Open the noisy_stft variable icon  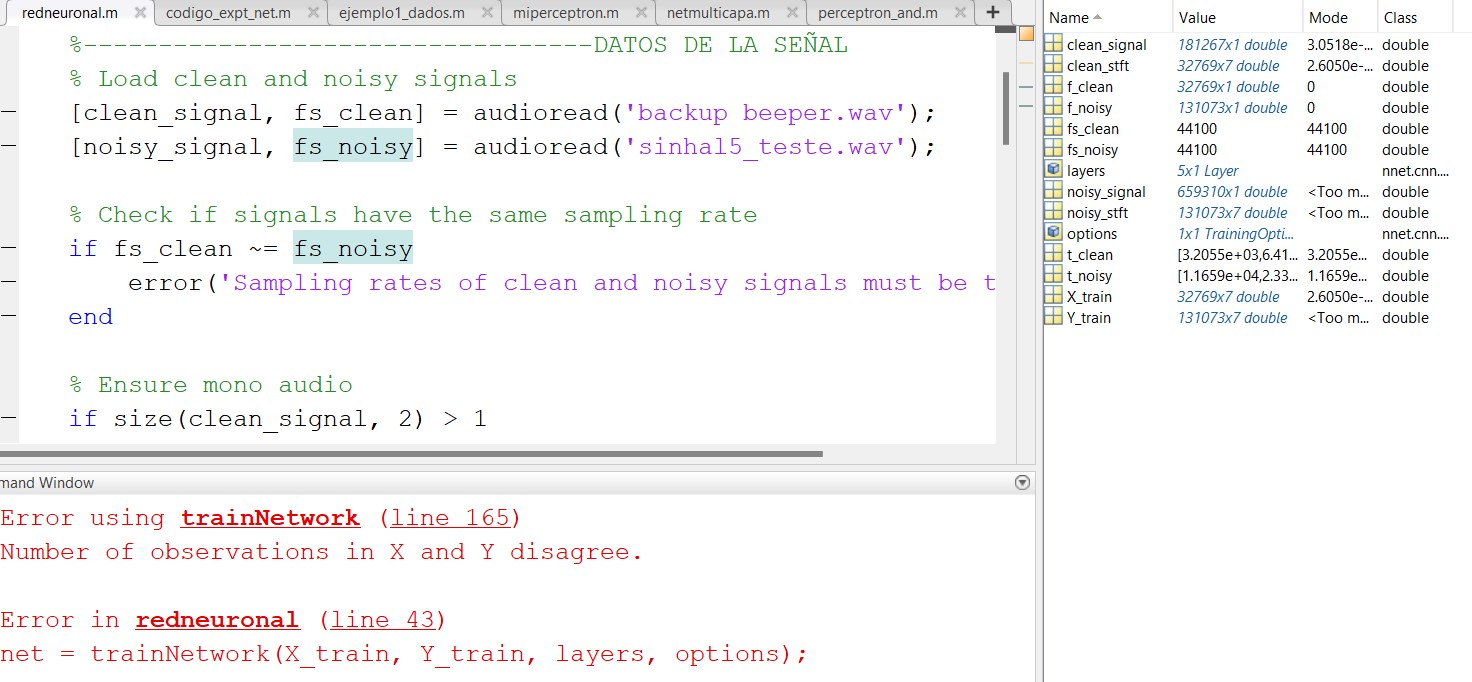(x=1055, y=212)
